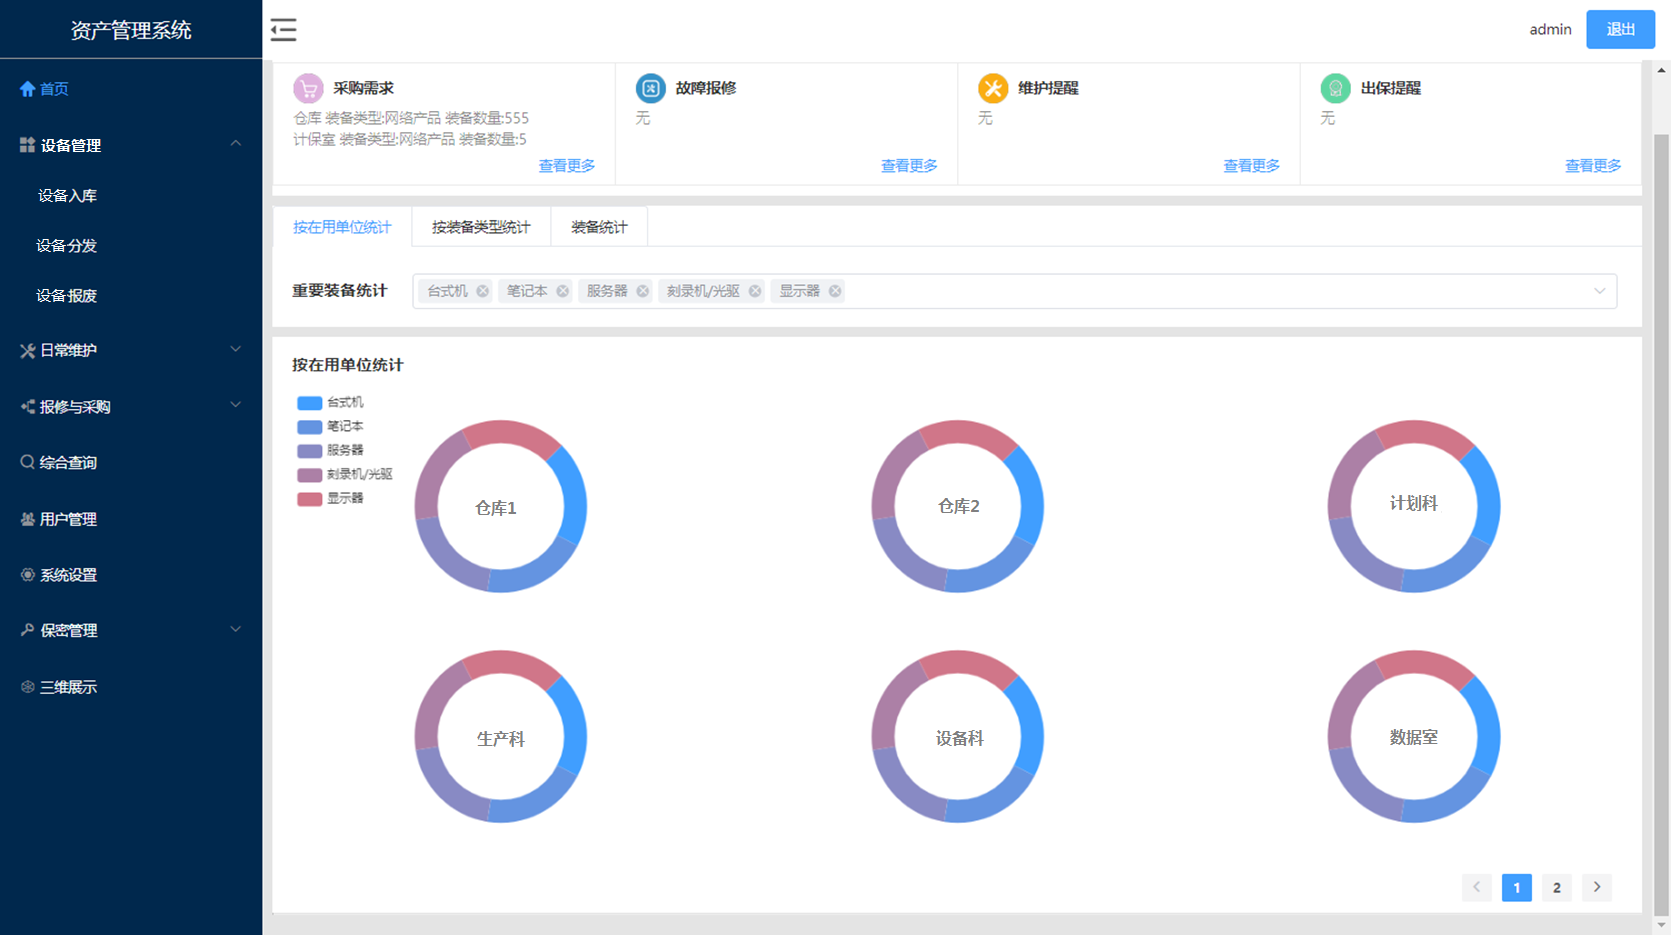Switch to 按在用单位统计 tab
The width and height of the screenshot is (1671, 935).
[x=342, y=227]
